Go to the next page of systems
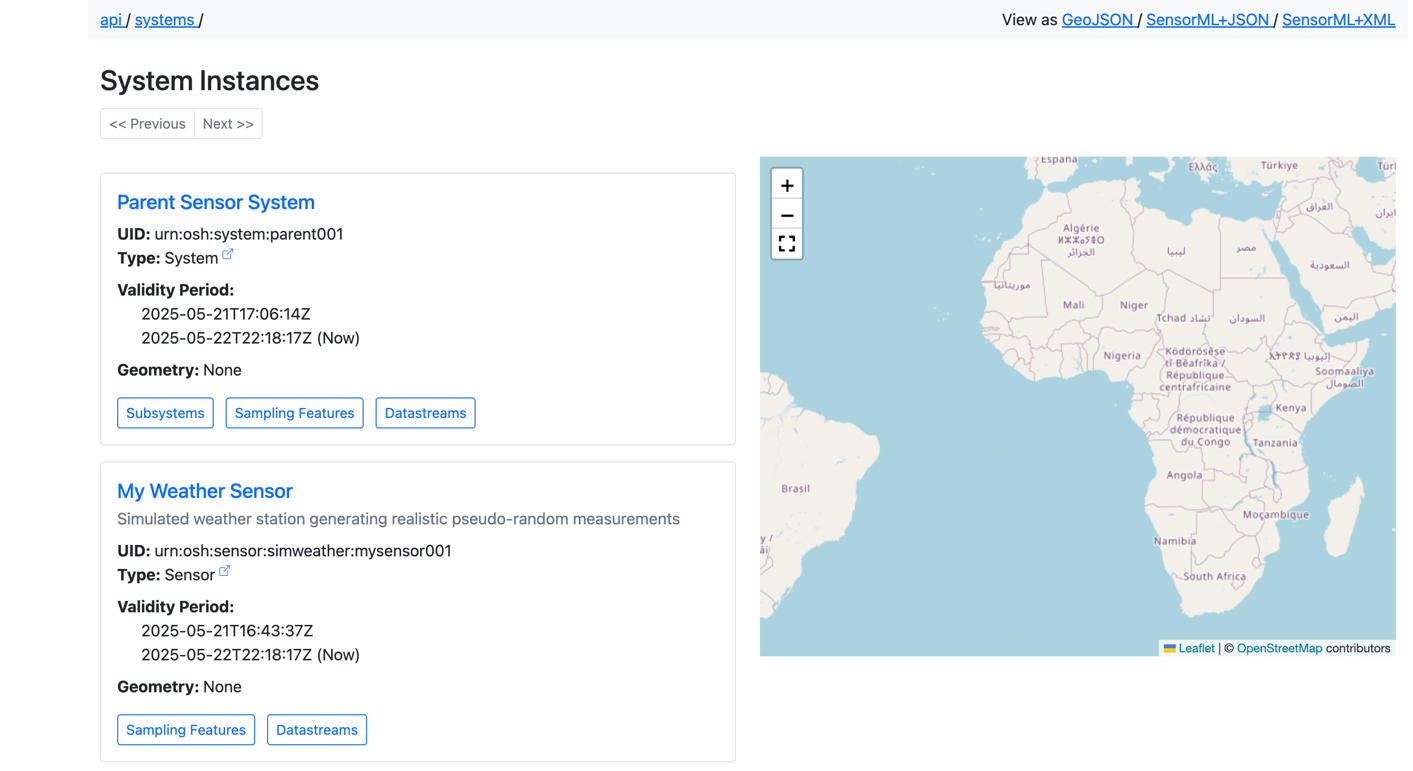The image size is (1413, 771). coord(228,123)
